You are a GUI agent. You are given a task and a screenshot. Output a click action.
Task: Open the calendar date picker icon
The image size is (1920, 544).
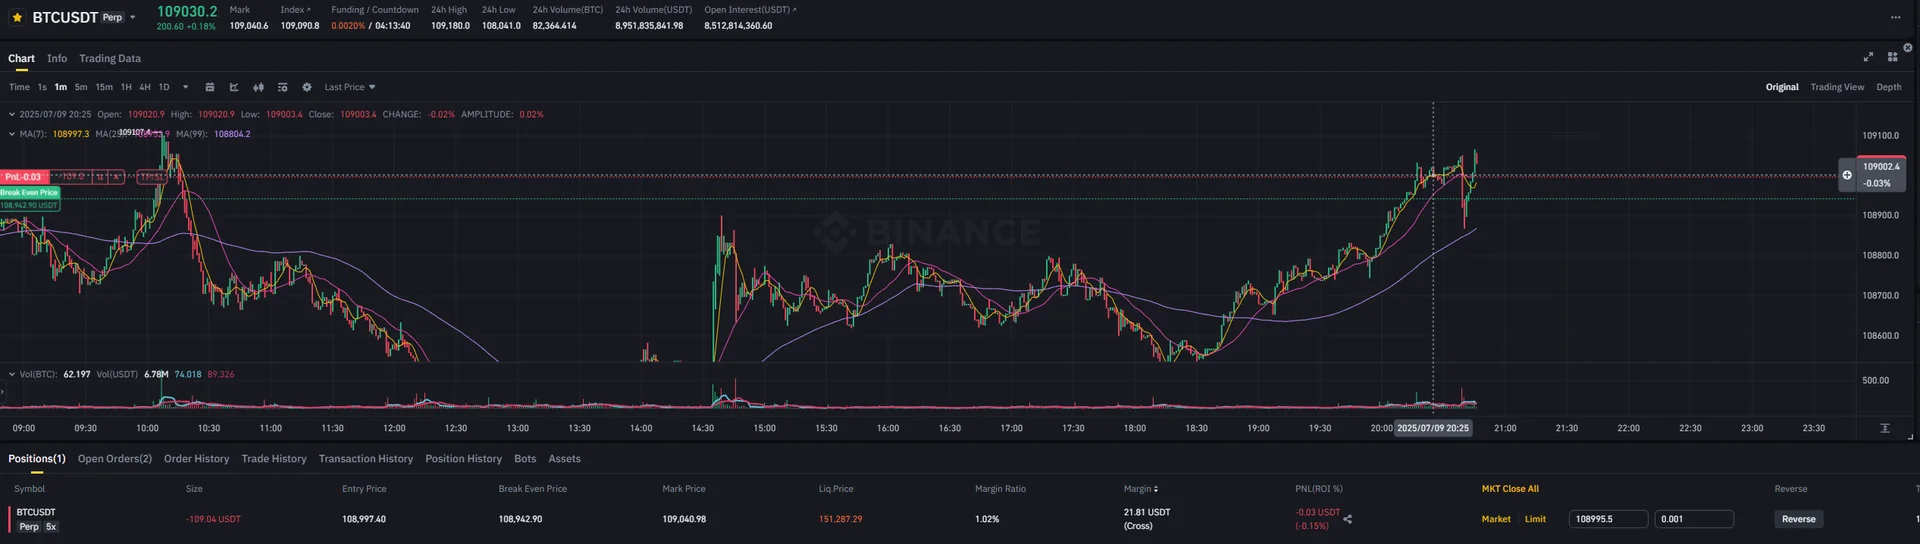(x=210, y=87)
